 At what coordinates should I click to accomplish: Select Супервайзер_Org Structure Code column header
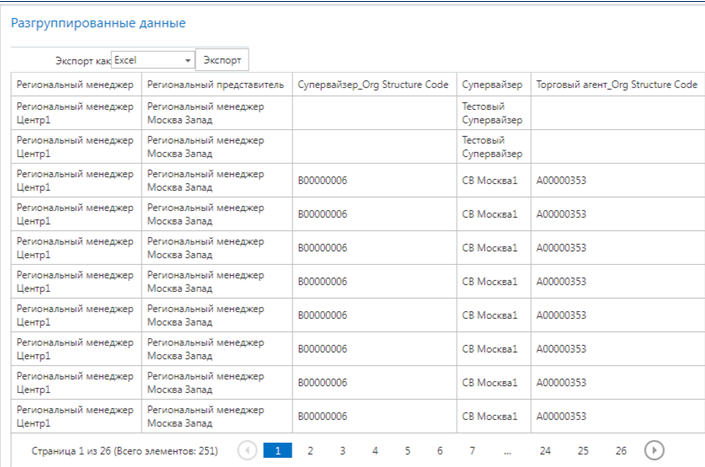click(x=373, y=85)
